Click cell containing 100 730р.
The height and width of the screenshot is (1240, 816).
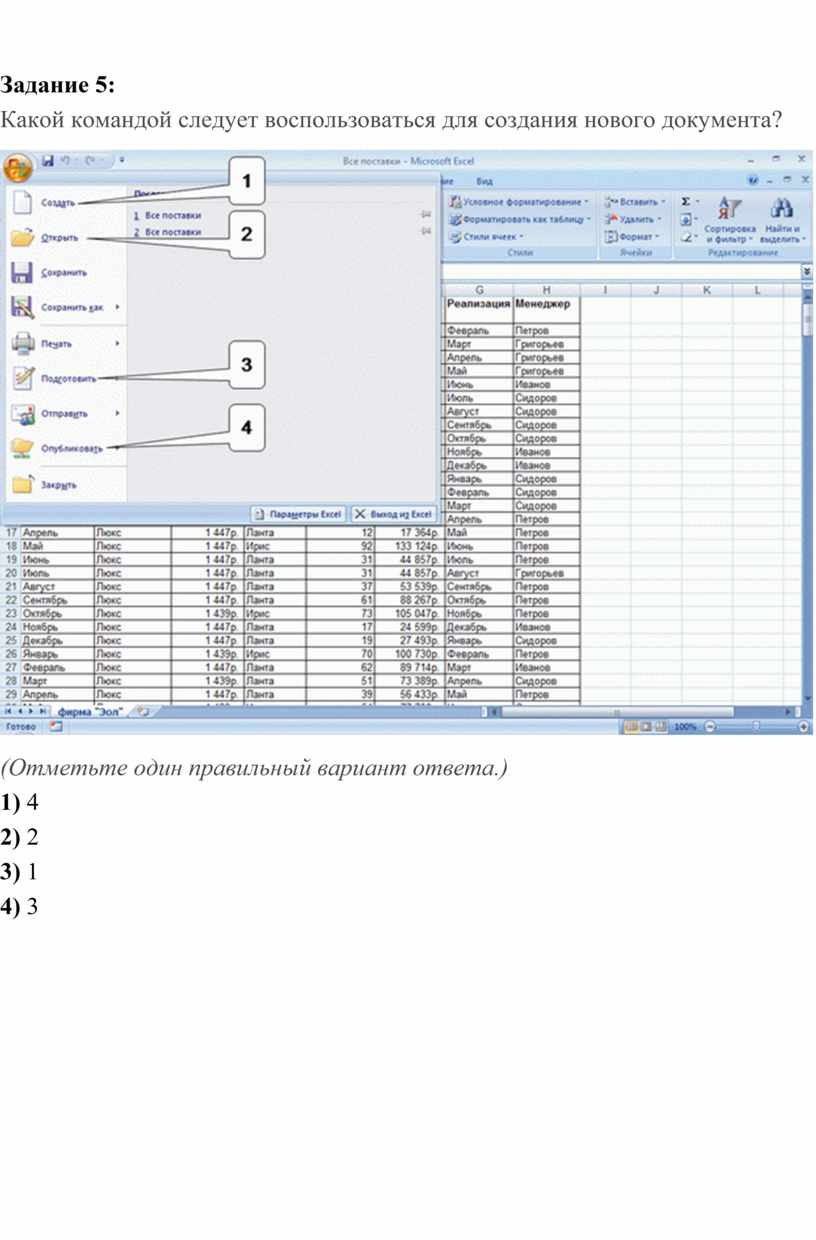pyautogui.click(x=410, y=653)
